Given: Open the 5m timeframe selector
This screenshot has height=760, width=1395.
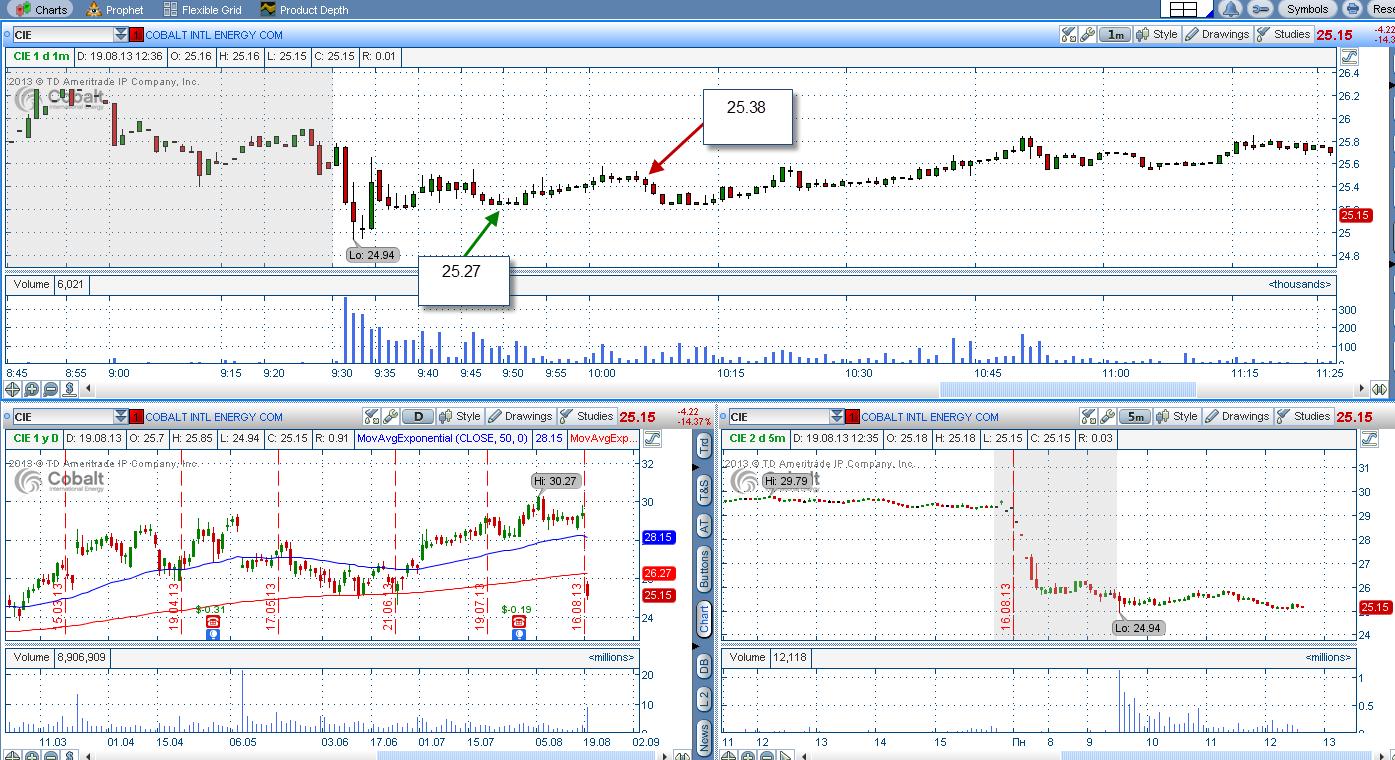Looking at the screenshot, I should 1134,416.
